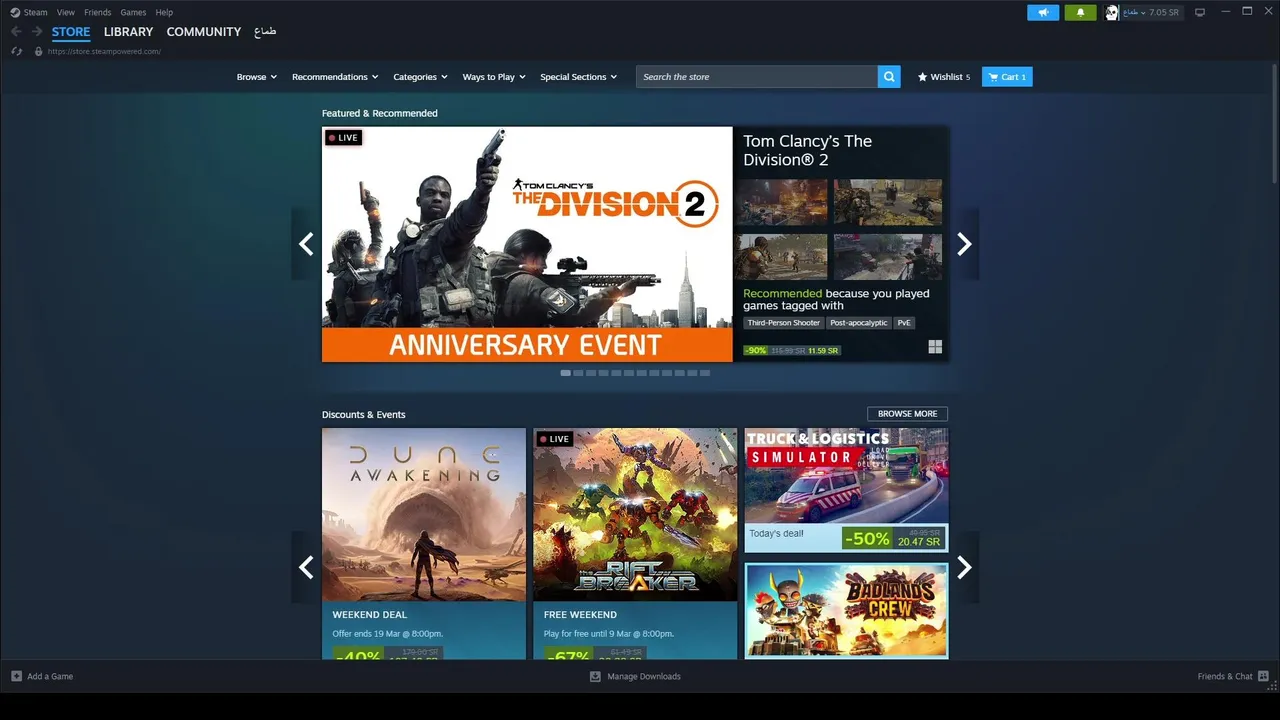Show next featured game arrow
This screenshot has width=1280, height=720.
[964, 244]
